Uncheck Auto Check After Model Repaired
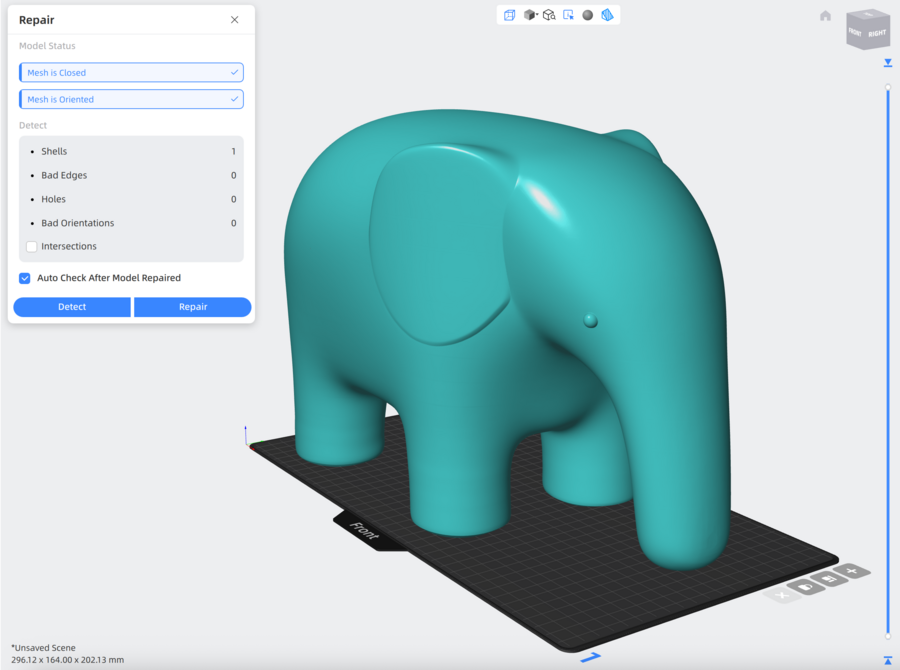 pyautogui.click(x=25, y=278)
